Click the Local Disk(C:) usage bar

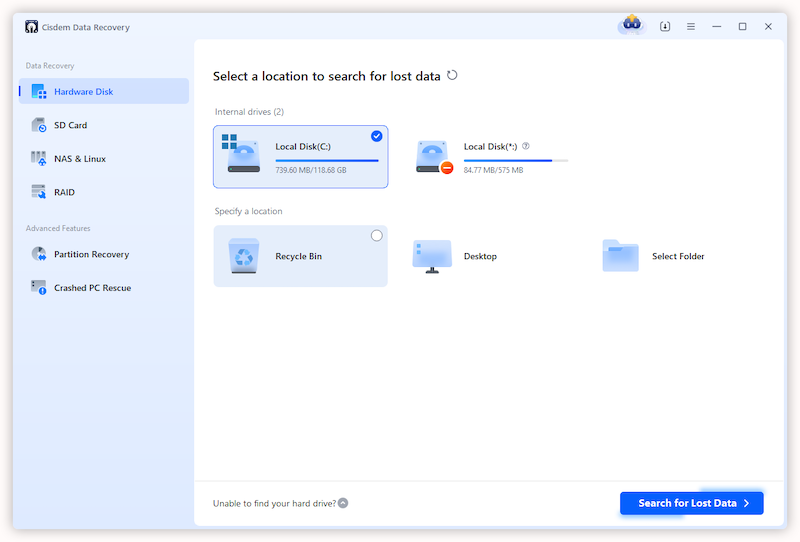[327, 160]
